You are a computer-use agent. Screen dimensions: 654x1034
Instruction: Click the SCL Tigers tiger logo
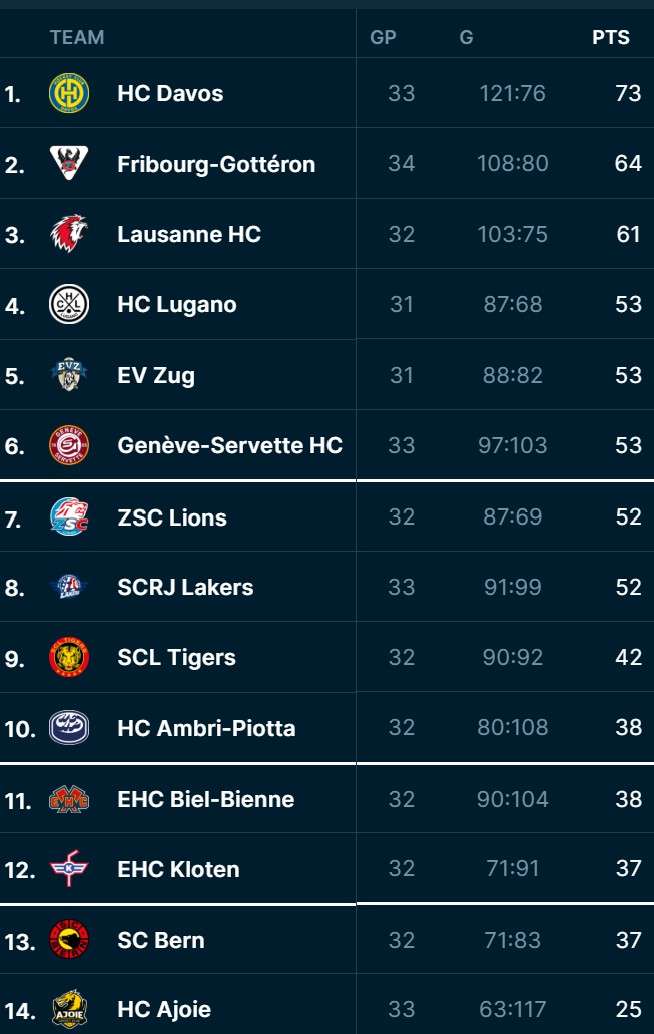click(x=69, y=657)
